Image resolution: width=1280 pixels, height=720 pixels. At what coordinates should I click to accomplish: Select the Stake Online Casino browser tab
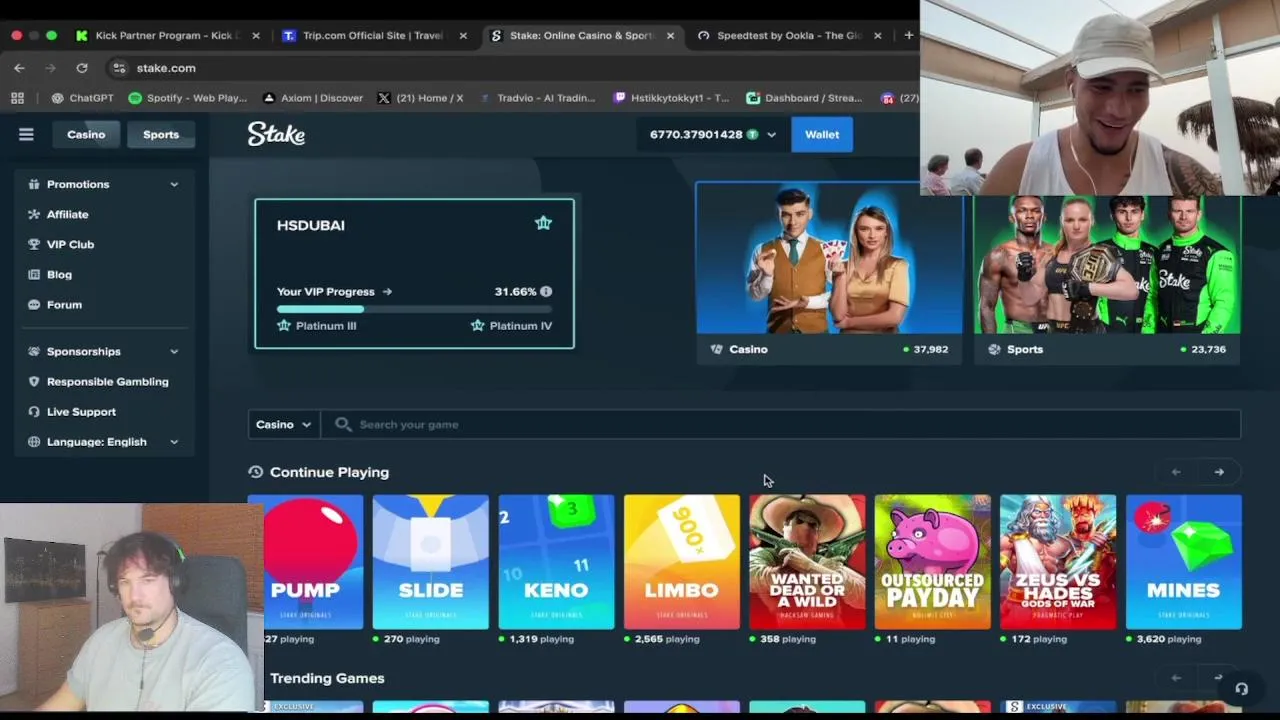[580, 35]
